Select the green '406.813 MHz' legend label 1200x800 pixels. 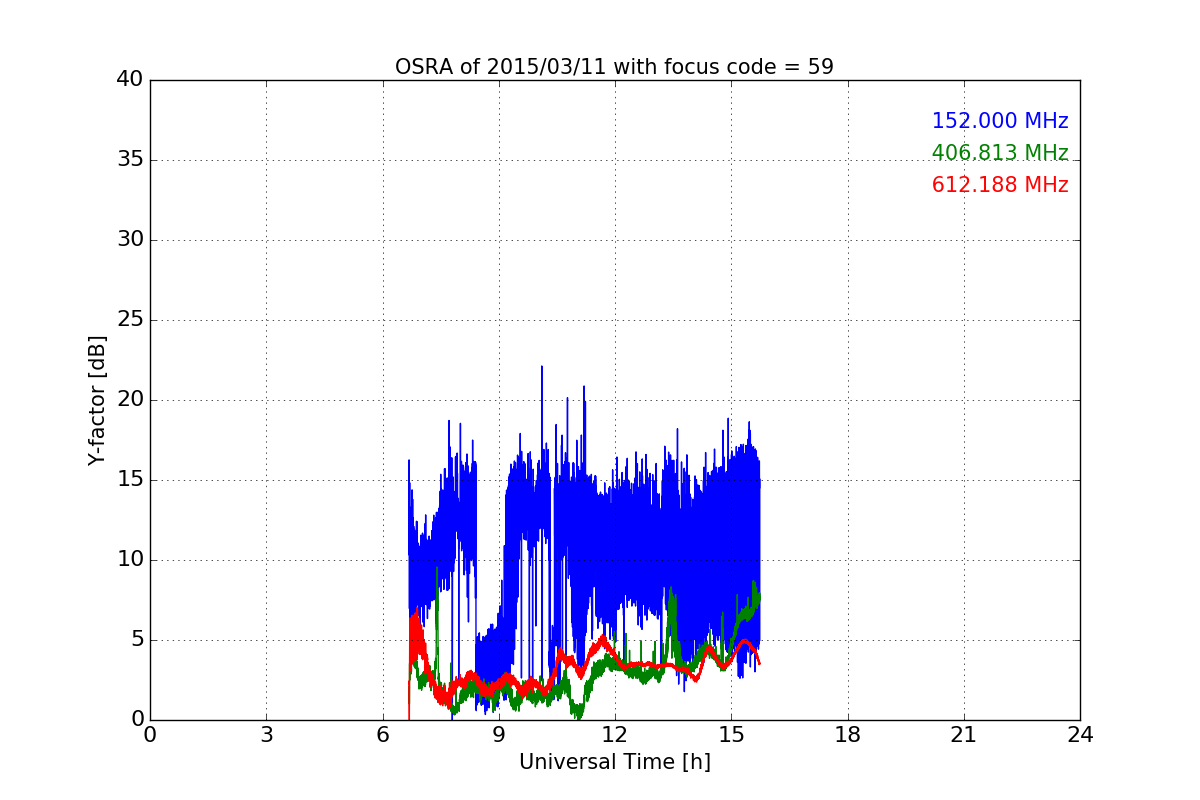[1000, 153]
